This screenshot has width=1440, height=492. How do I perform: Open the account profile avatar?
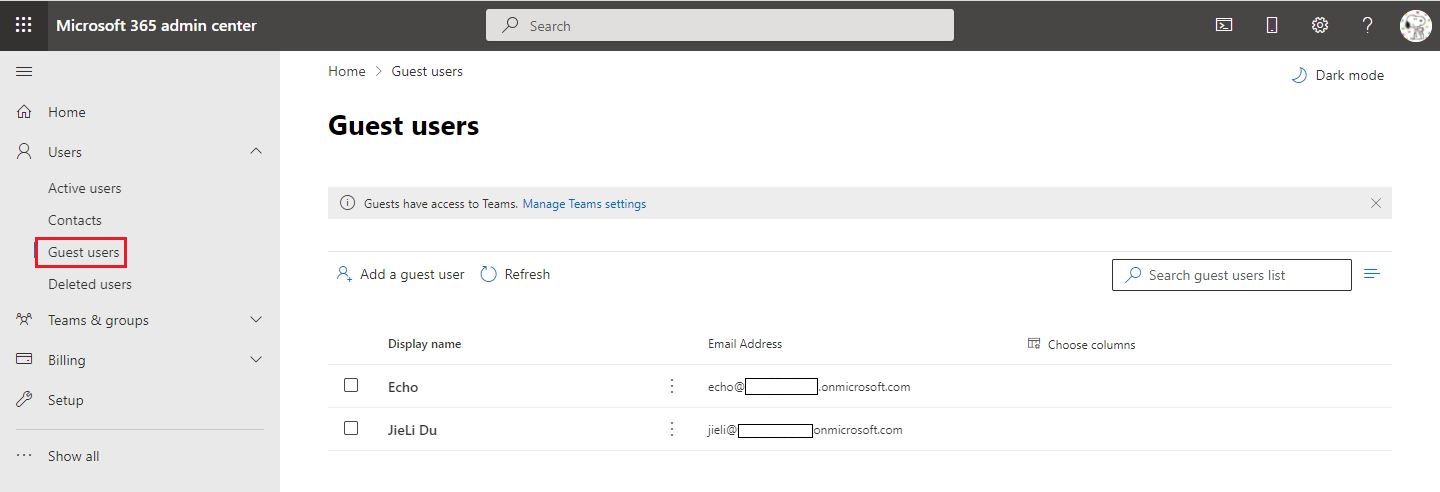pos(1415,25)
